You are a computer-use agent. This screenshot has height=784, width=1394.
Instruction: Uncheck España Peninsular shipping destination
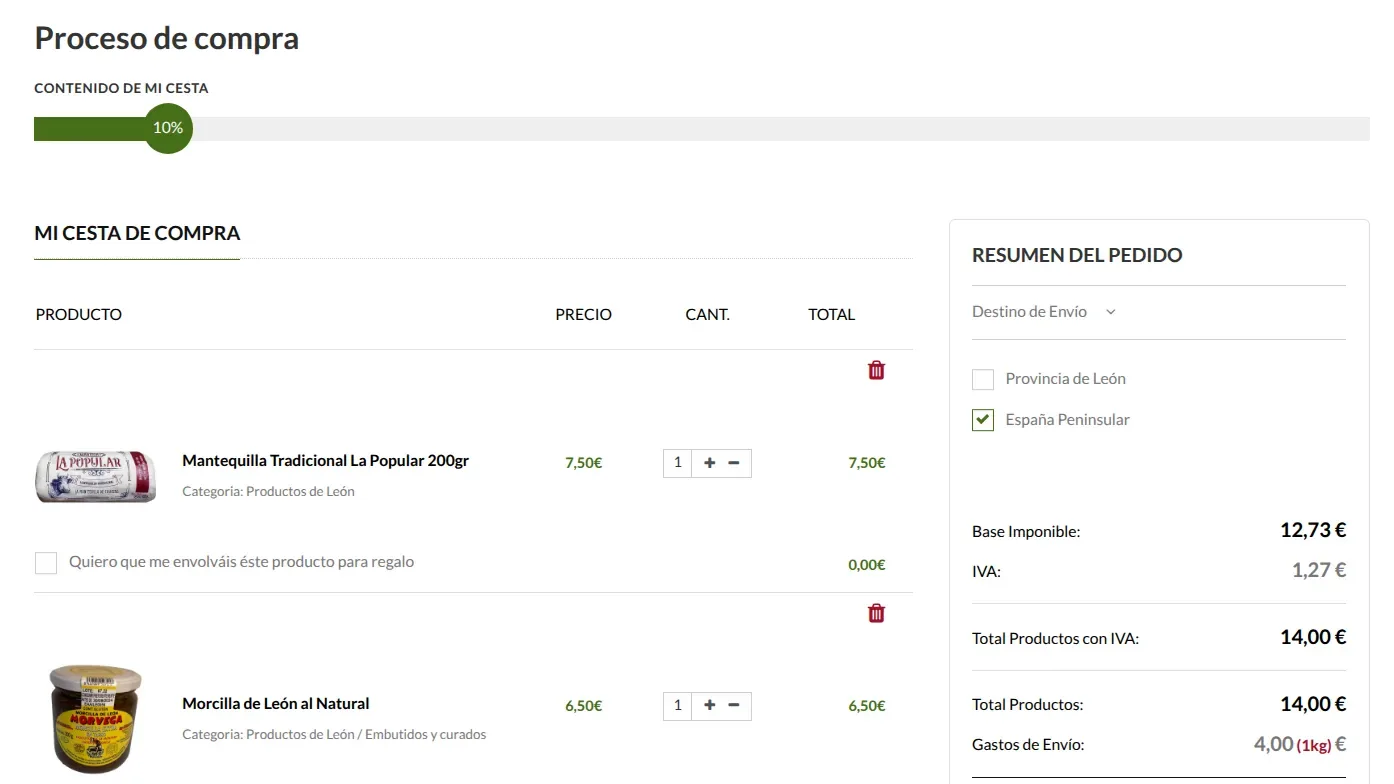983,420
